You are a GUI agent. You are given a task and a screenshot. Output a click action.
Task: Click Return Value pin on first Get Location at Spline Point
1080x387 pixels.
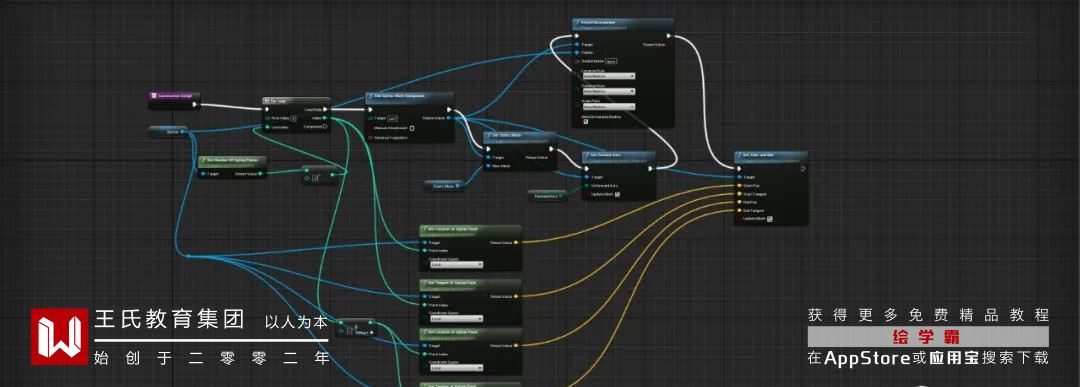[517, 242]
